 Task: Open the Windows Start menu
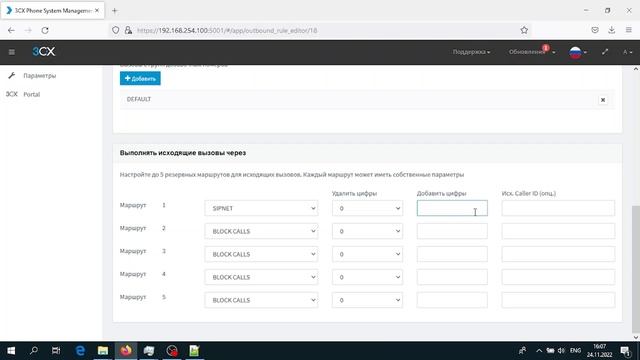[11, 351]
